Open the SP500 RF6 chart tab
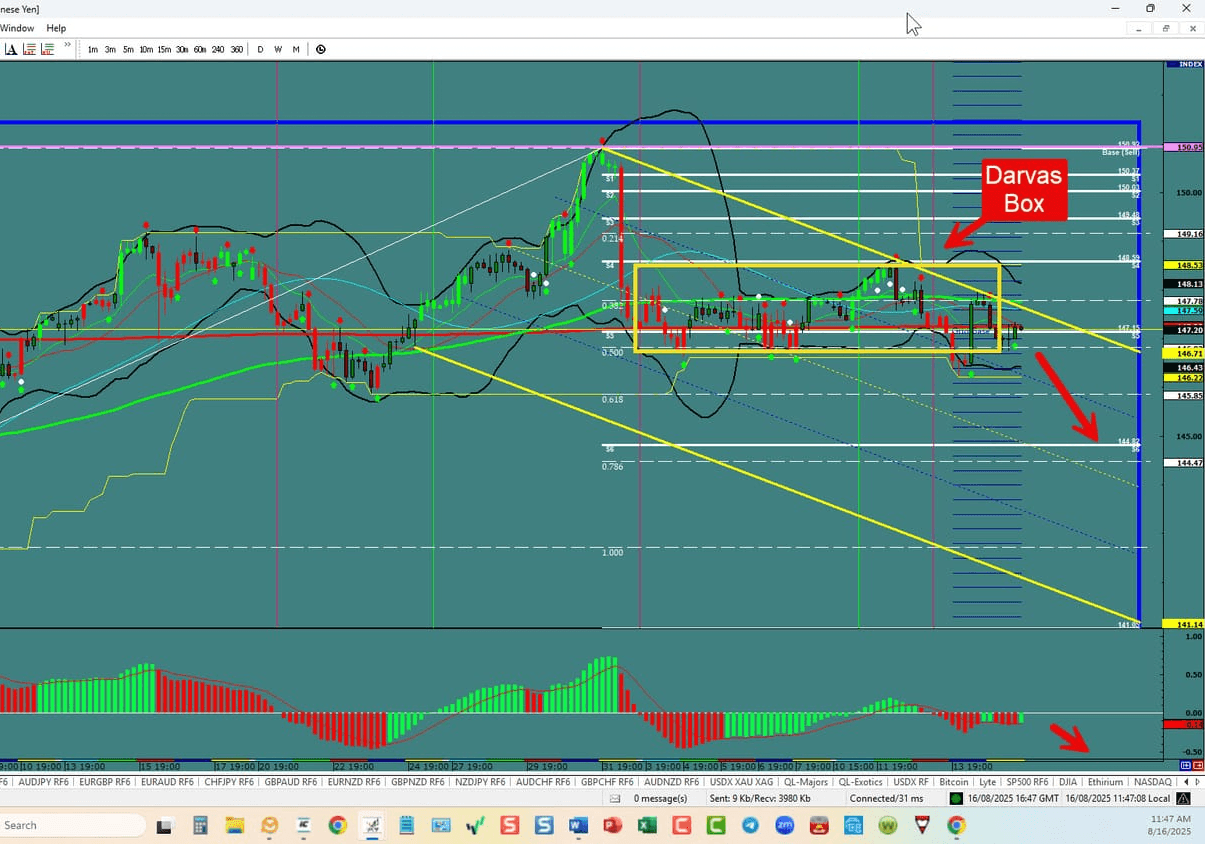This screenshot has height=844, width=1205. [x=1026, y=781]
